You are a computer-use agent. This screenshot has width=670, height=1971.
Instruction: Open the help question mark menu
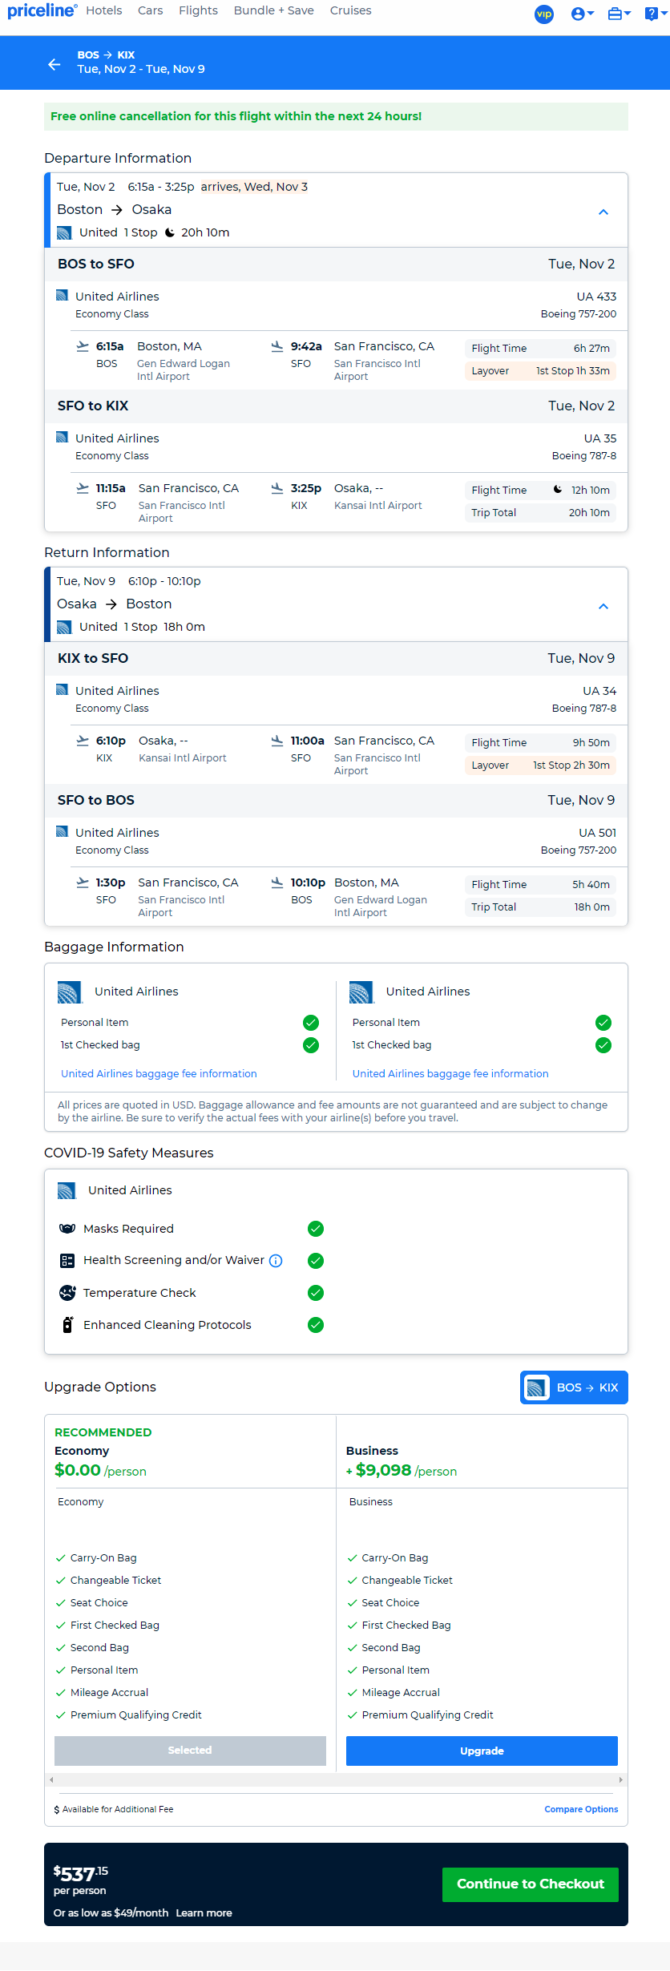click(x=654, y=14)
